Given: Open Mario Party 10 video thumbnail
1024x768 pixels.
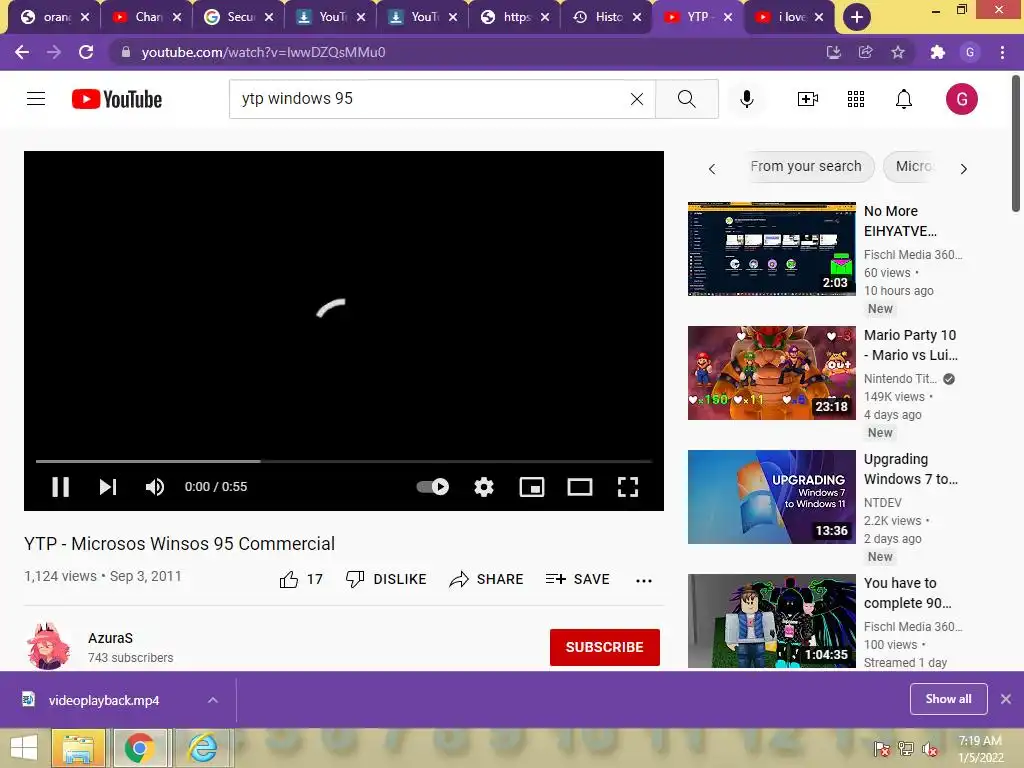Looking at the screenshot, I should [771, 373].
